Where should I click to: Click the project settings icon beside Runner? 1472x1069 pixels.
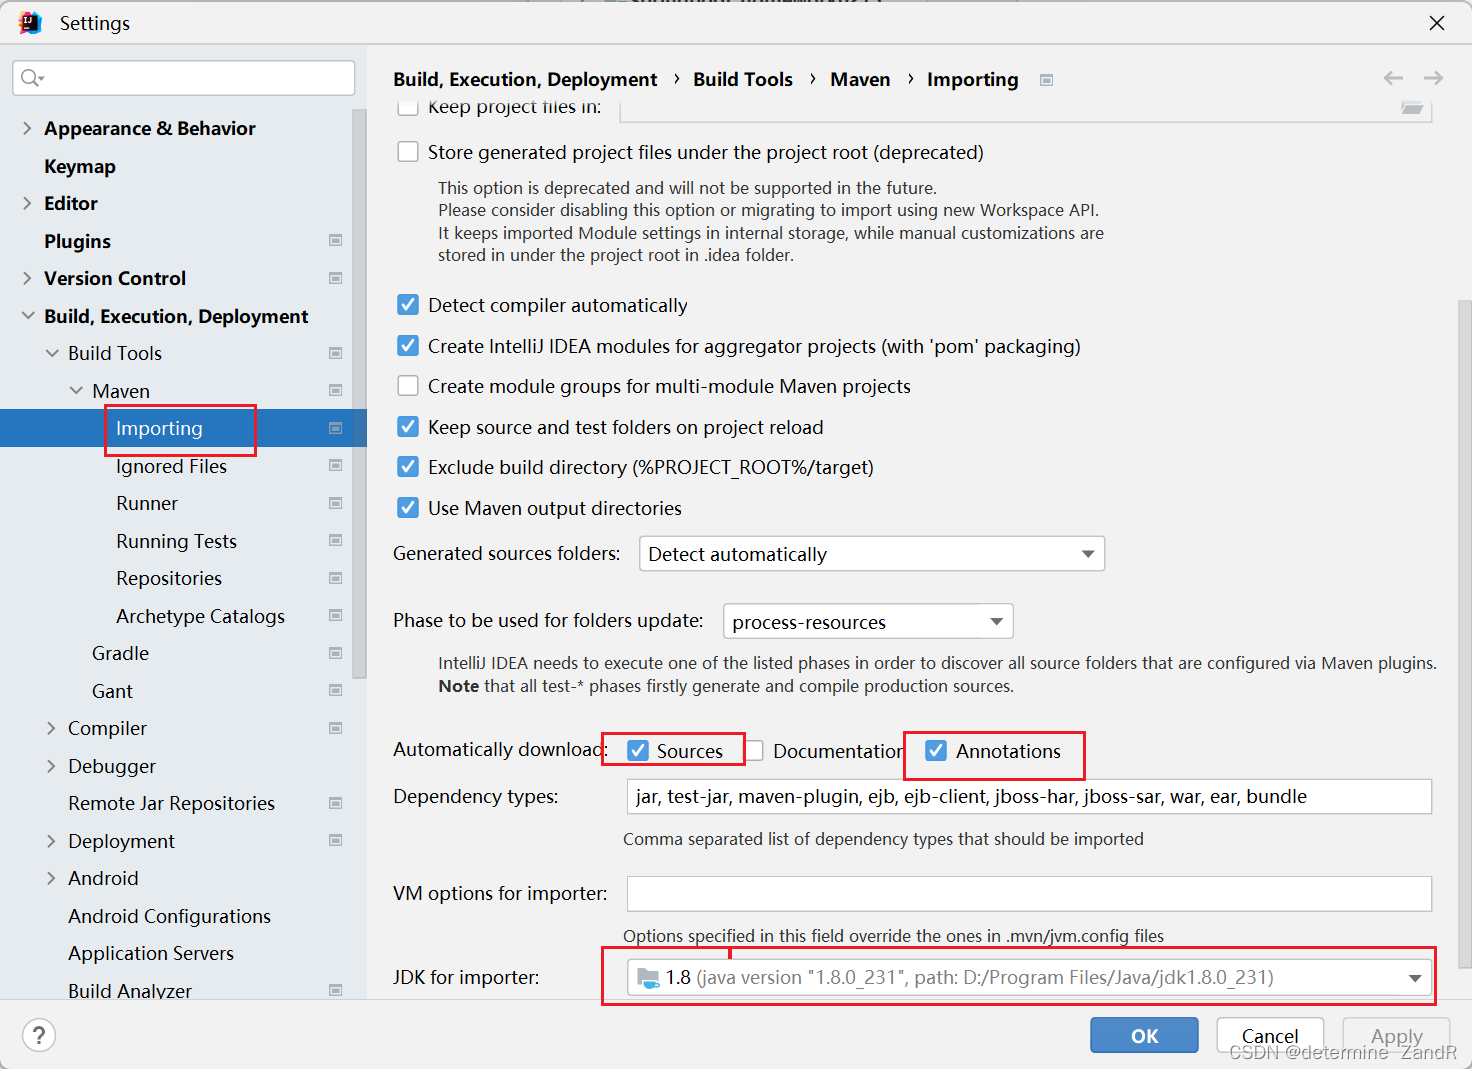[x=335, y=503]
